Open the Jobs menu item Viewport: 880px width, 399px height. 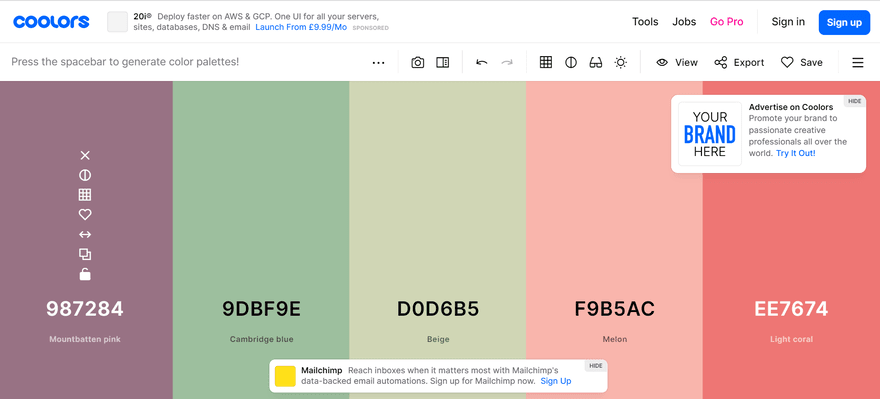pos(684,22)
